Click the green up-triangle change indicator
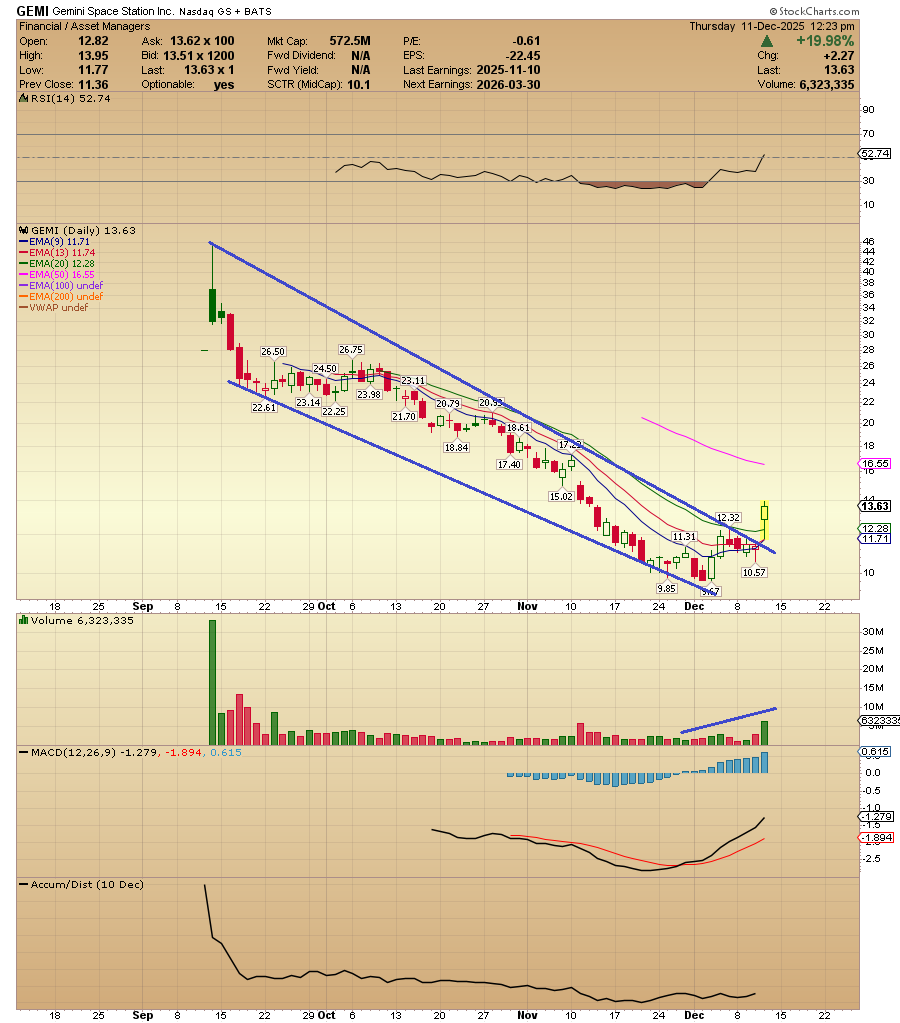Screen dimensions: 900x1023 tap(767, 41)
